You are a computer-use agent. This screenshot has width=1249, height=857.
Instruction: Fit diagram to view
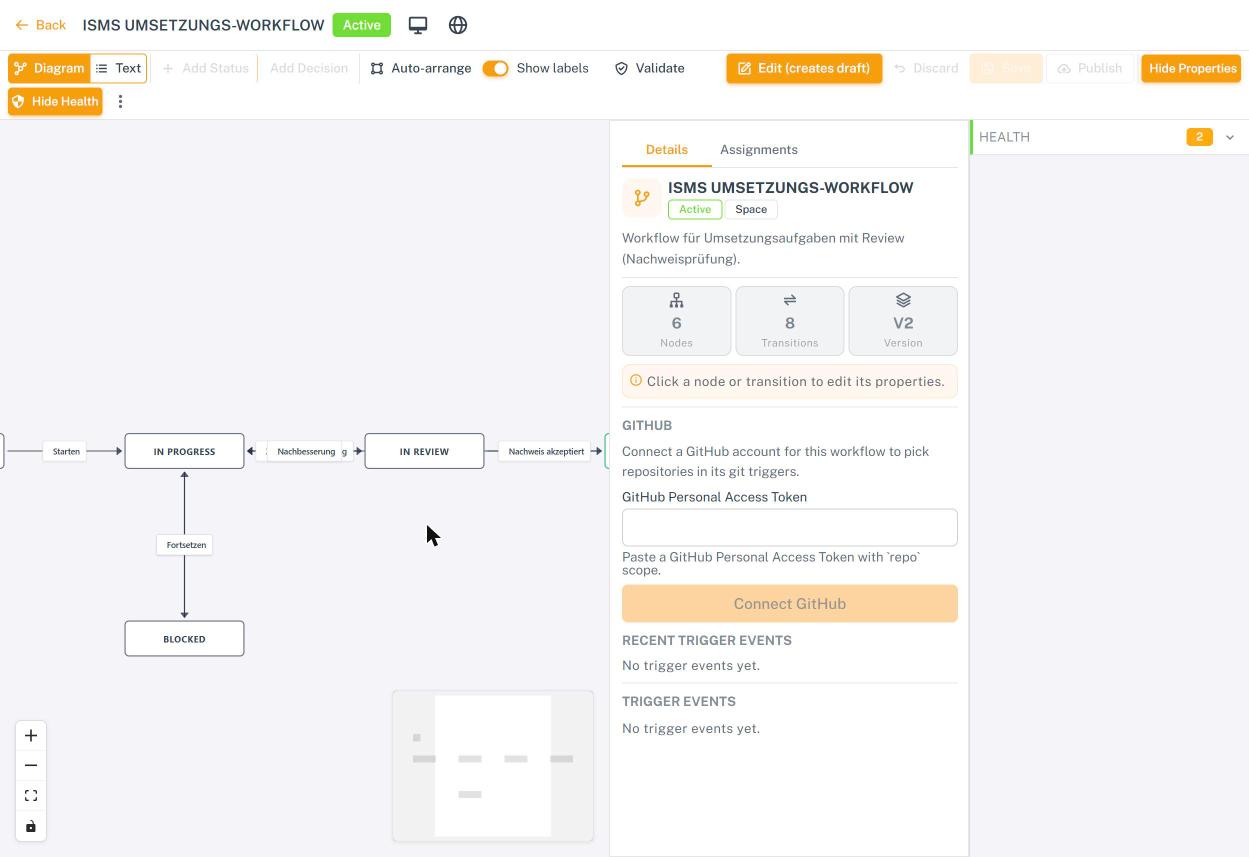[31, 796]
